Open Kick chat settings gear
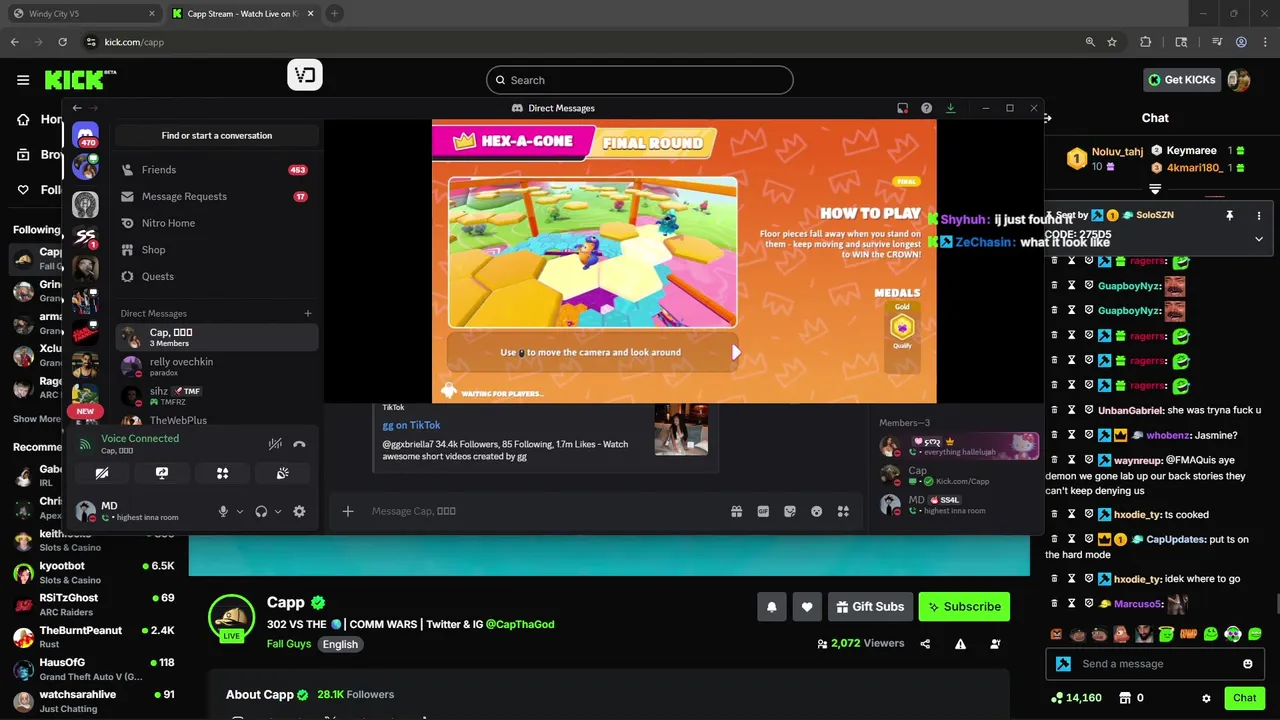1280x720 pixels. (x=1206, y=698)
